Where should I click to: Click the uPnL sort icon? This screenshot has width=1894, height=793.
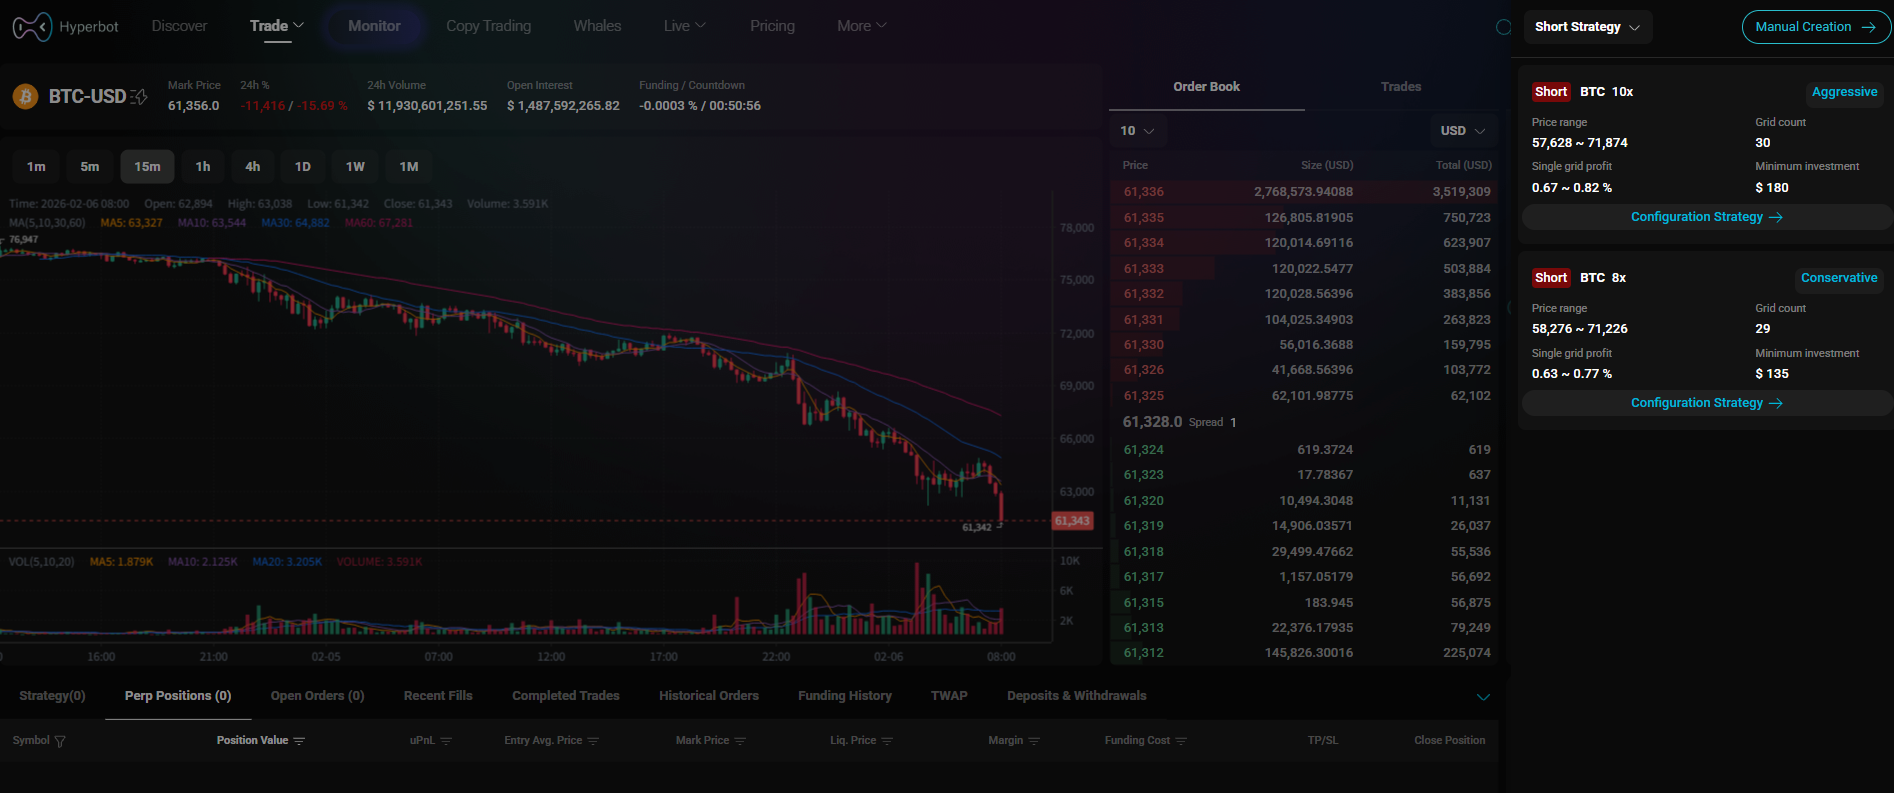(446, 741)
